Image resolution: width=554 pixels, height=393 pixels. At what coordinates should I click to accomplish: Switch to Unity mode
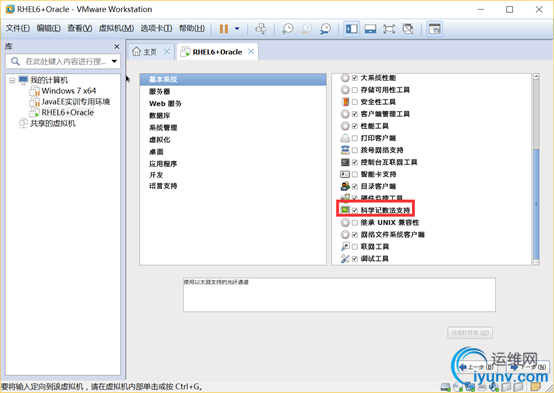point(408,29)
